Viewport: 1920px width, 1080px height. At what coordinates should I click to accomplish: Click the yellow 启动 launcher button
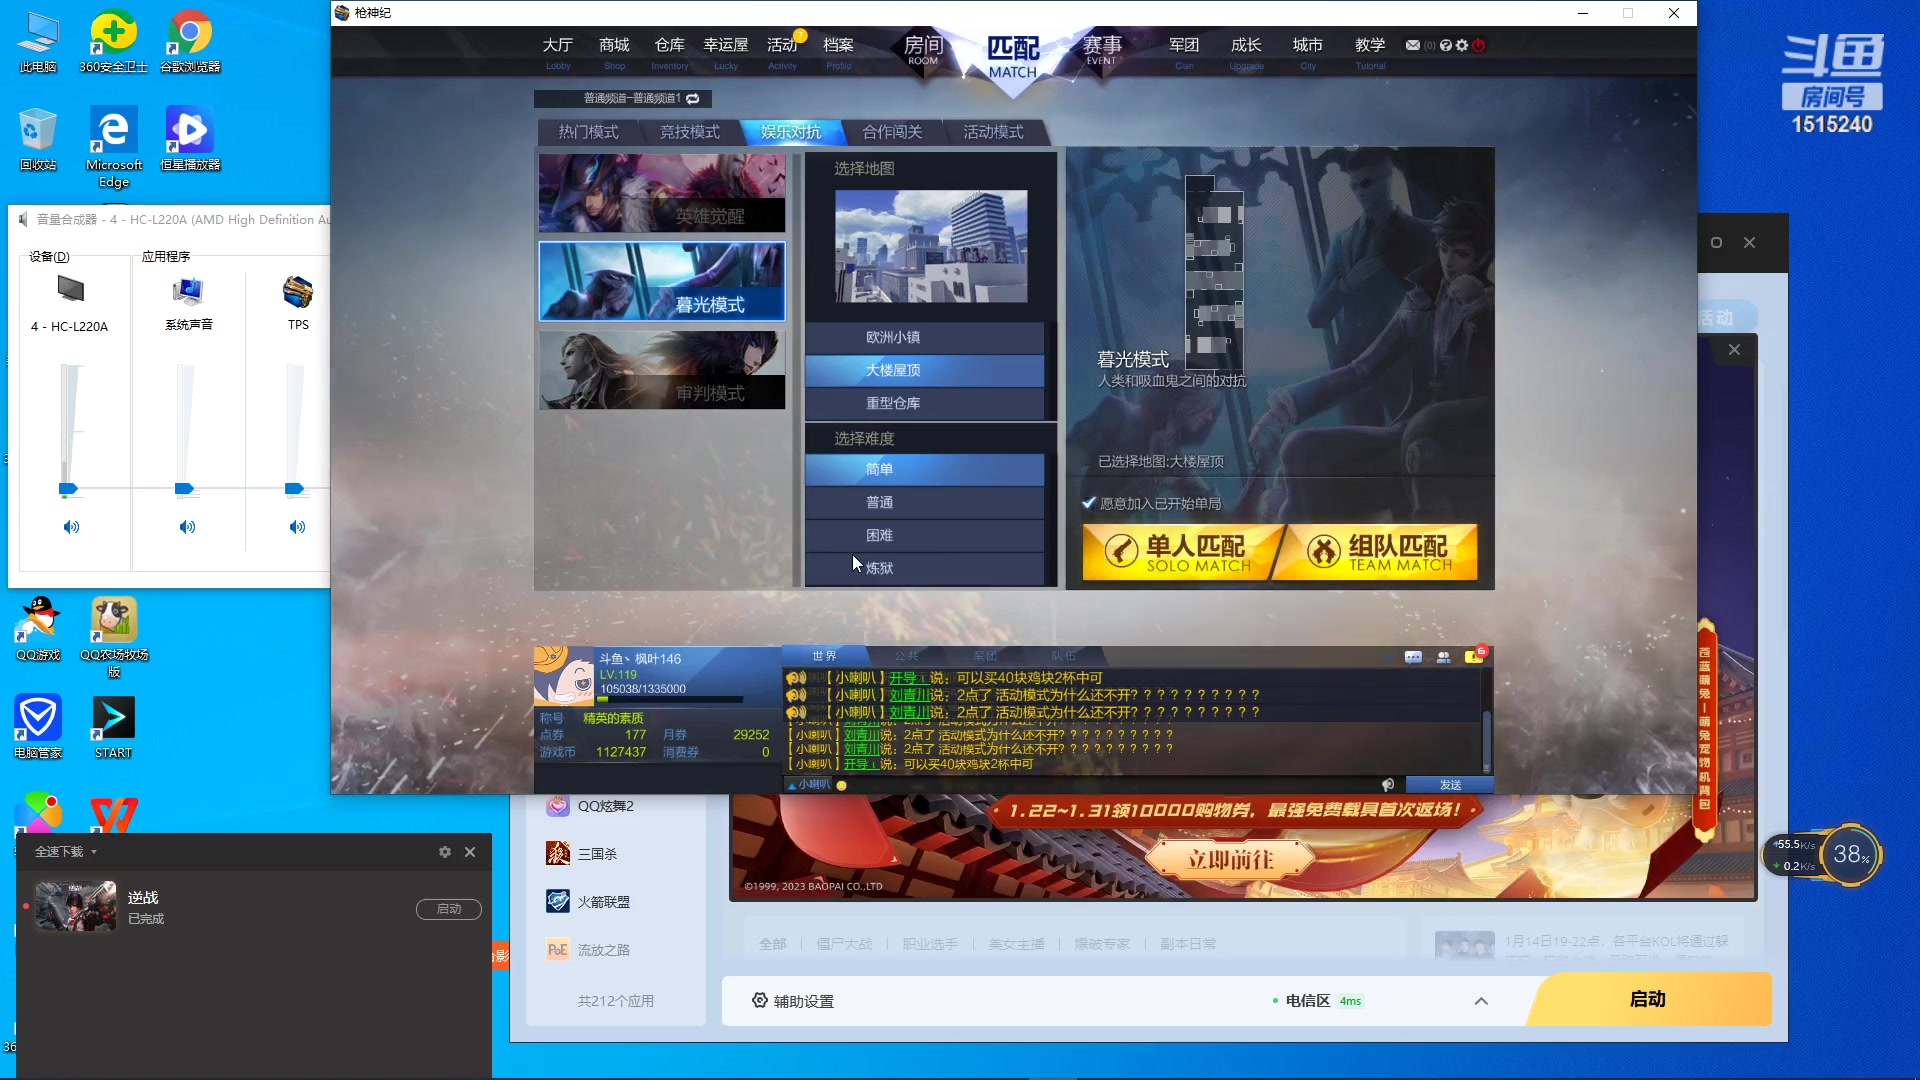1648,999
